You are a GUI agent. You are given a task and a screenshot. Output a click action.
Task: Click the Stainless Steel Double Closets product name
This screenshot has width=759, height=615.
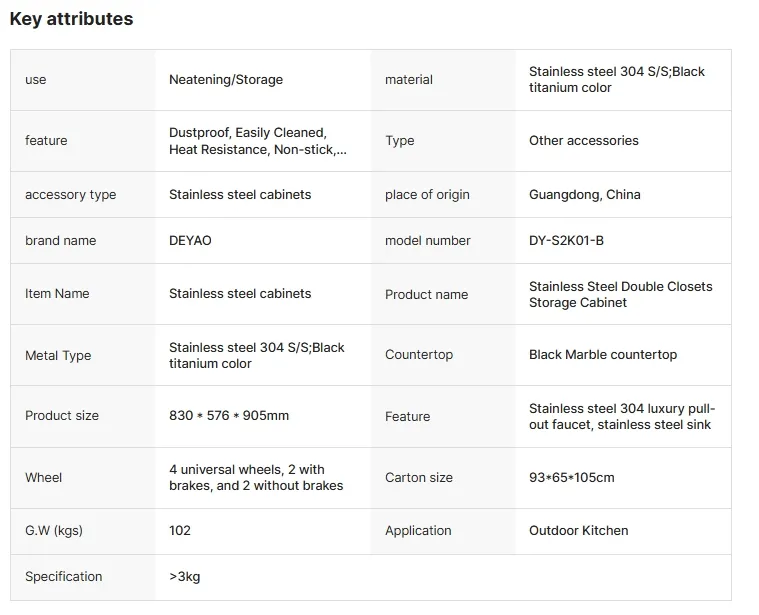[x=620, y=294]
